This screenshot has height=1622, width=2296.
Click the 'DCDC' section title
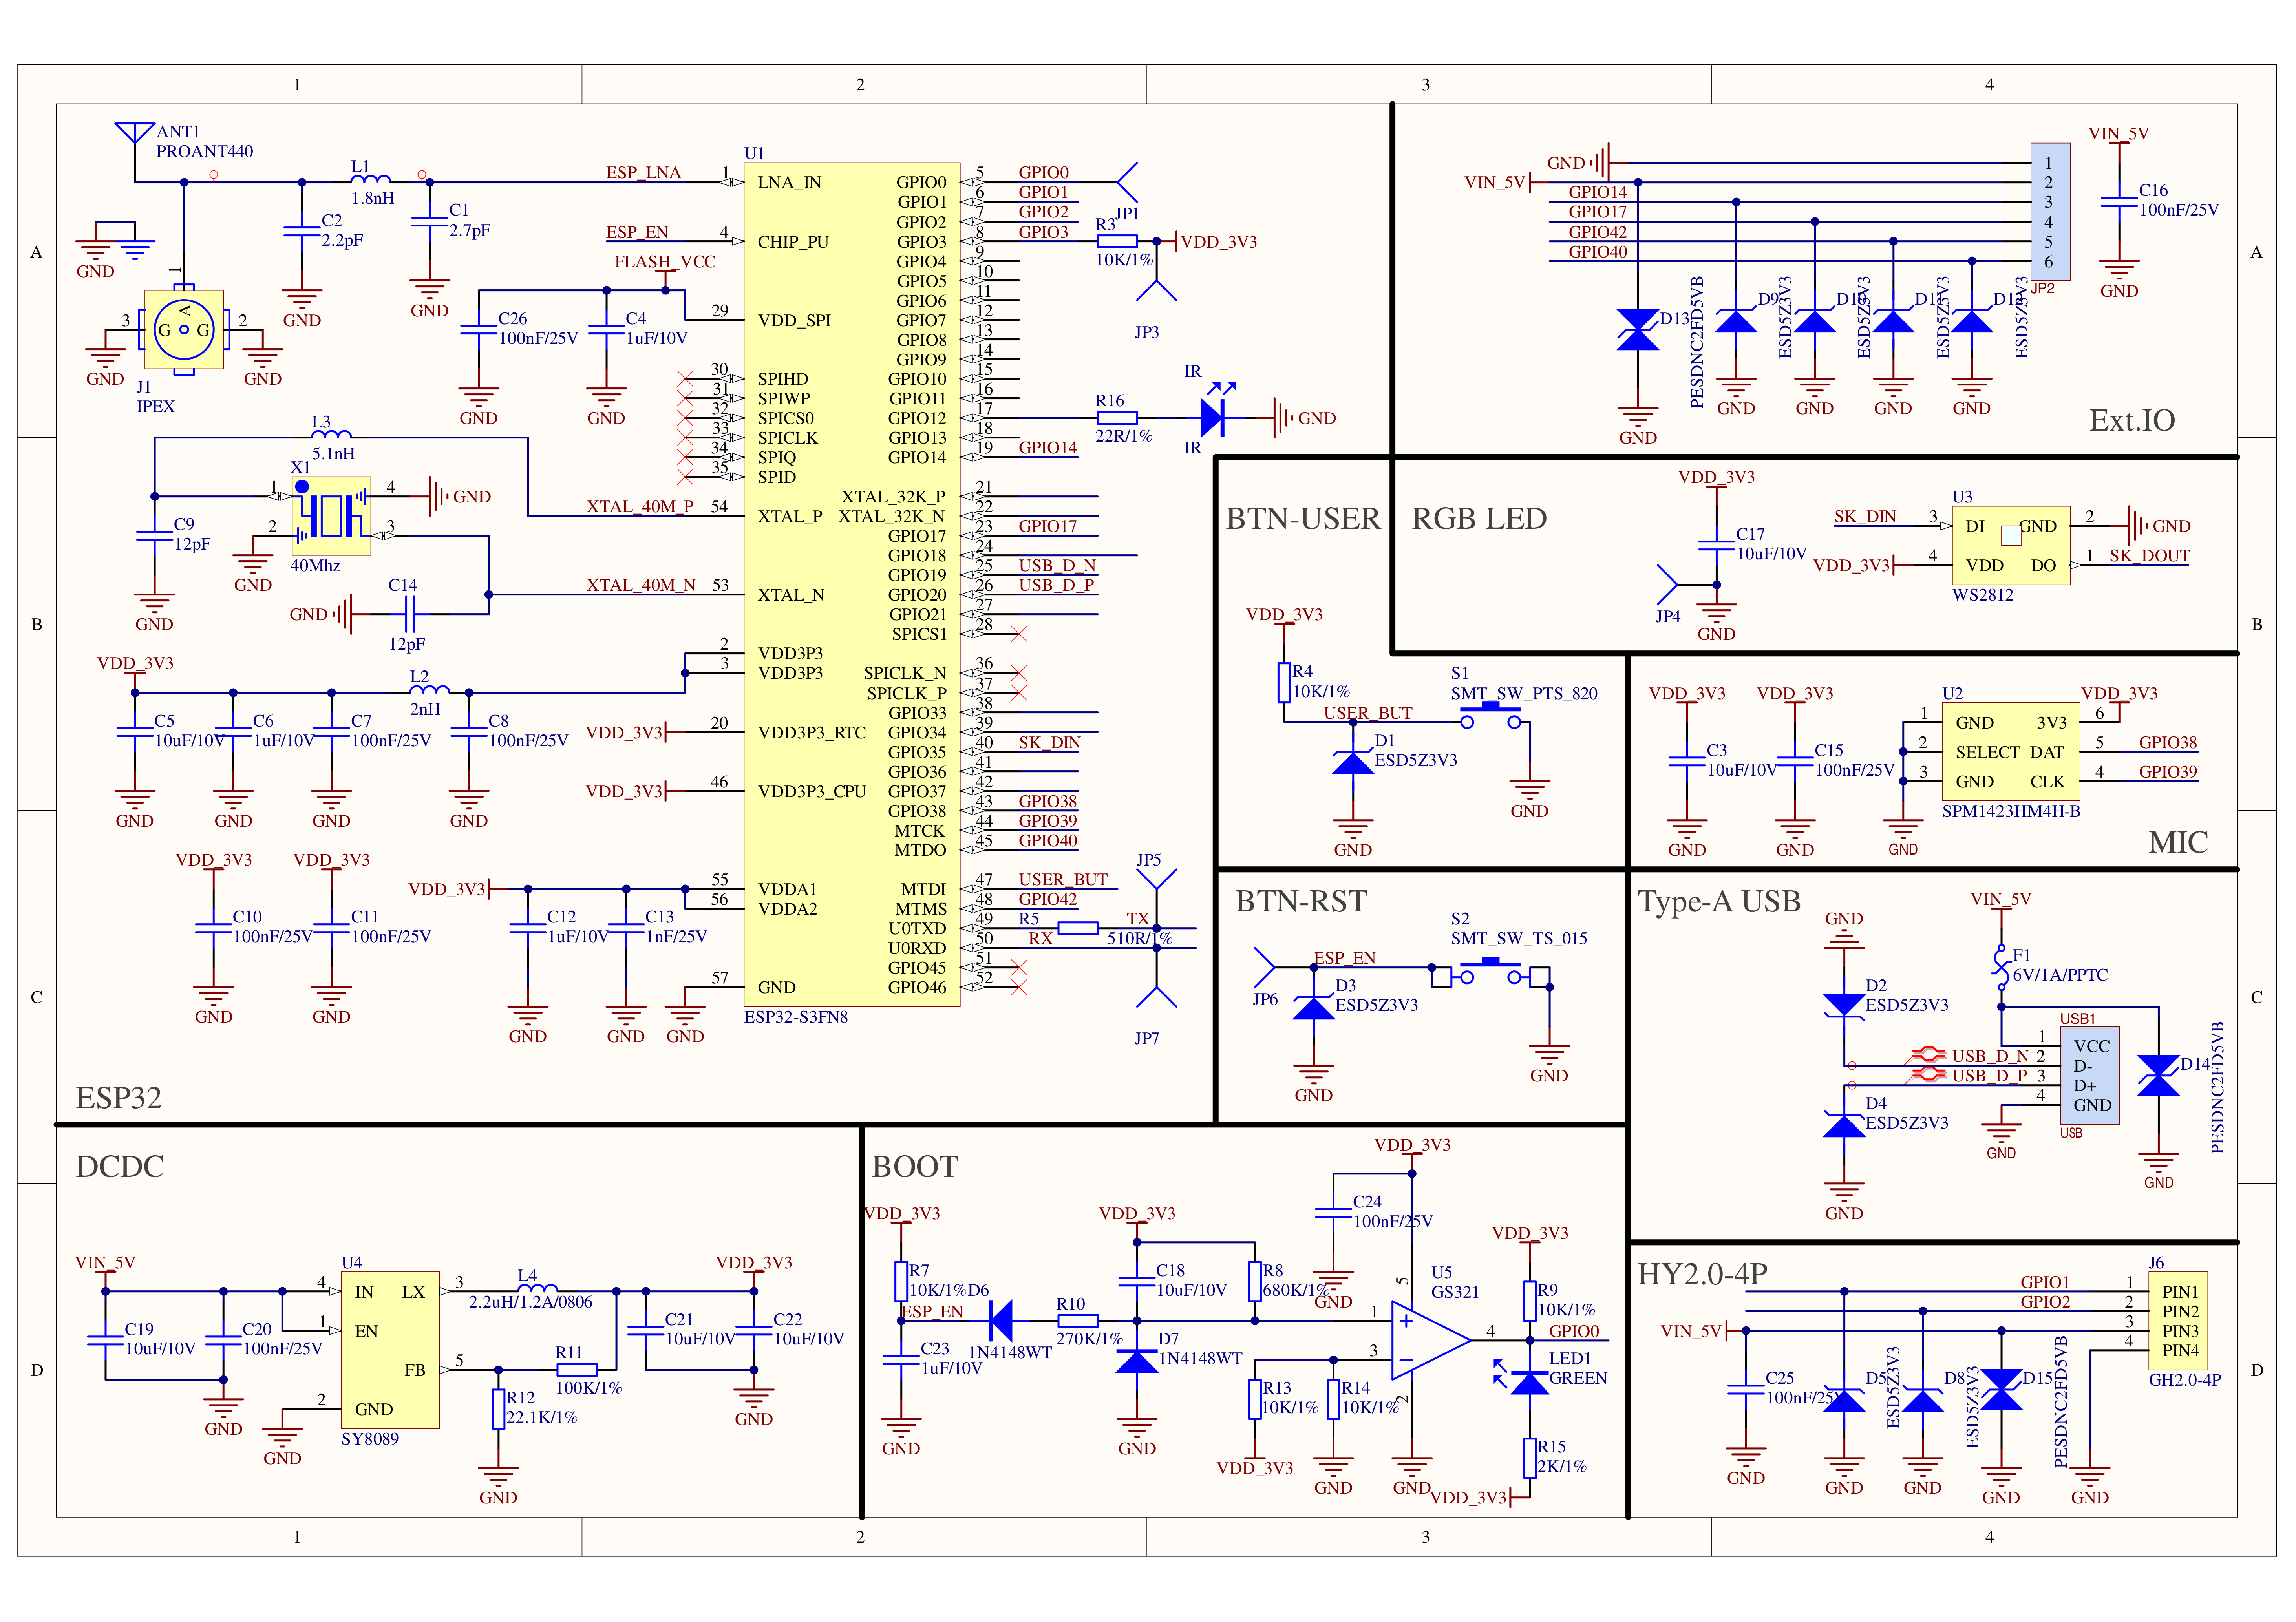120,1167
